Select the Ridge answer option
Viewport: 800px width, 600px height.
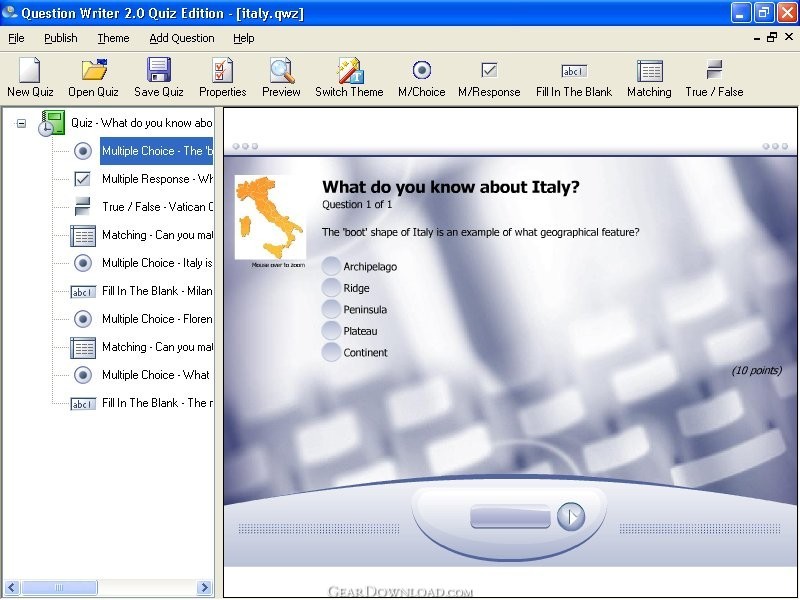point(331,287)
